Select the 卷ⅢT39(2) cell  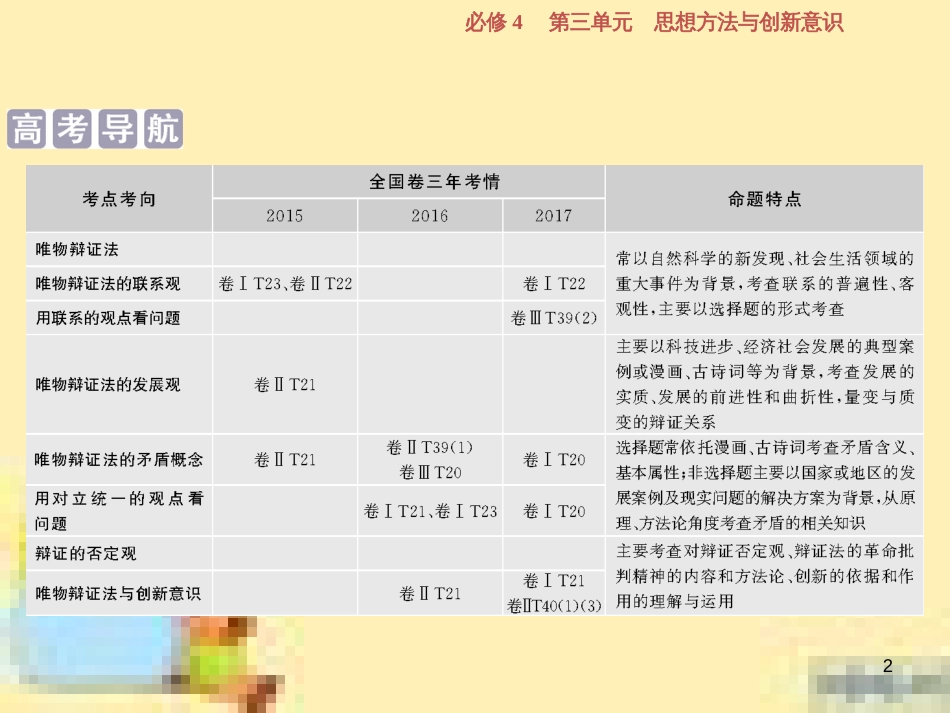coord(552,316)
